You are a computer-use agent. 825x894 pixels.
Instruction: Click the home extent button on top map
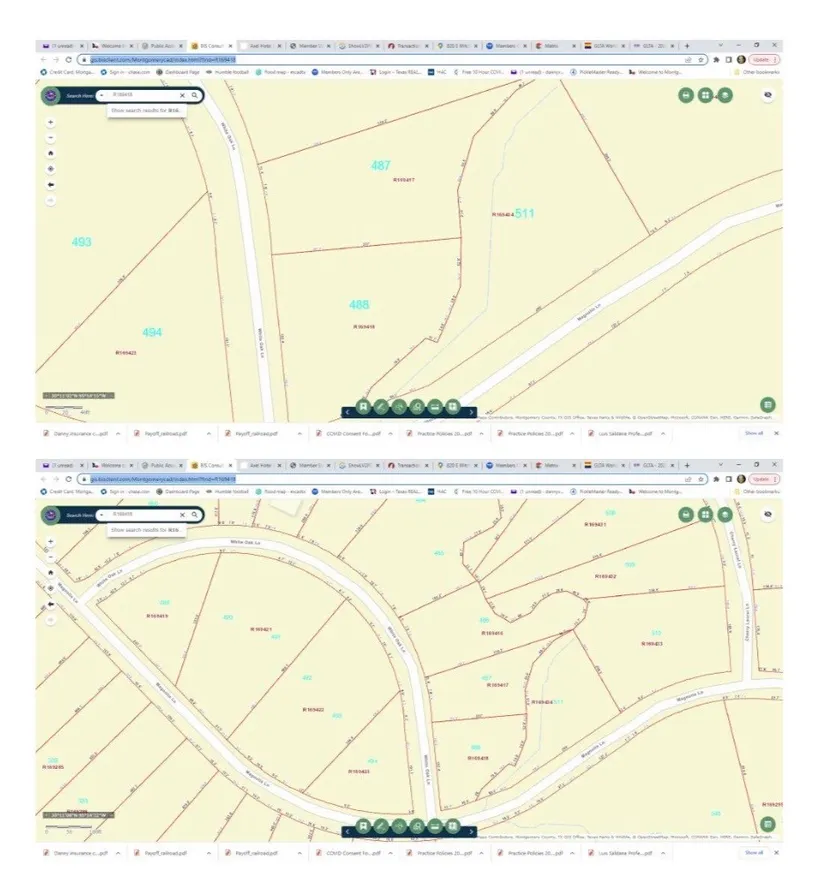[x=50, y=153]
